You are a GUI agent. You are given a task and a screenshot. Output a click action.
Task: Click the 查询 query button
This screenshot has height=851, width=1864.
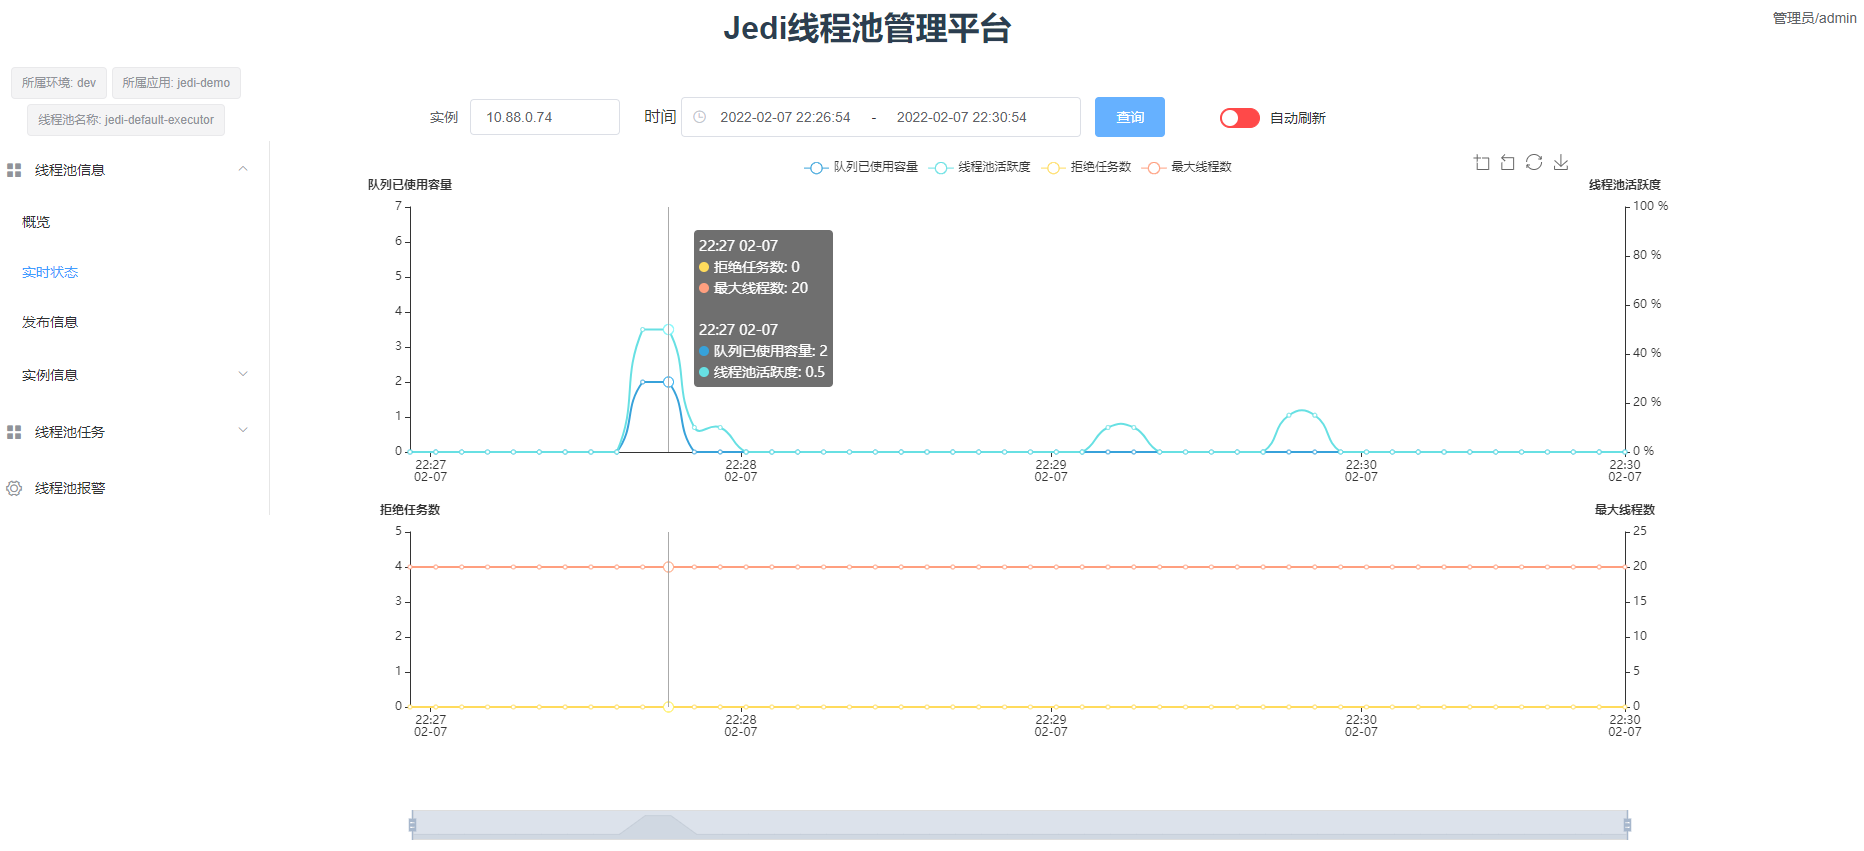(1130, 117)
